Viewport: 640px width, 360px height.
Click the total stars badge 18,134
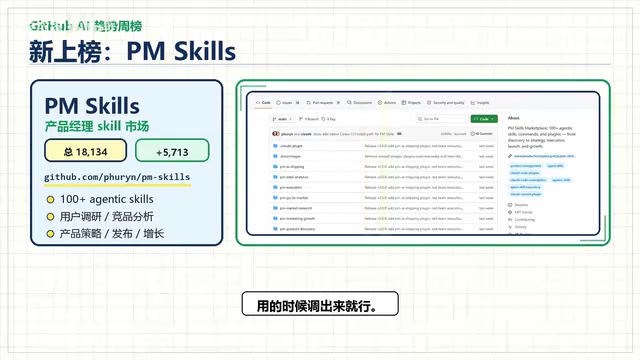point(85,150)
